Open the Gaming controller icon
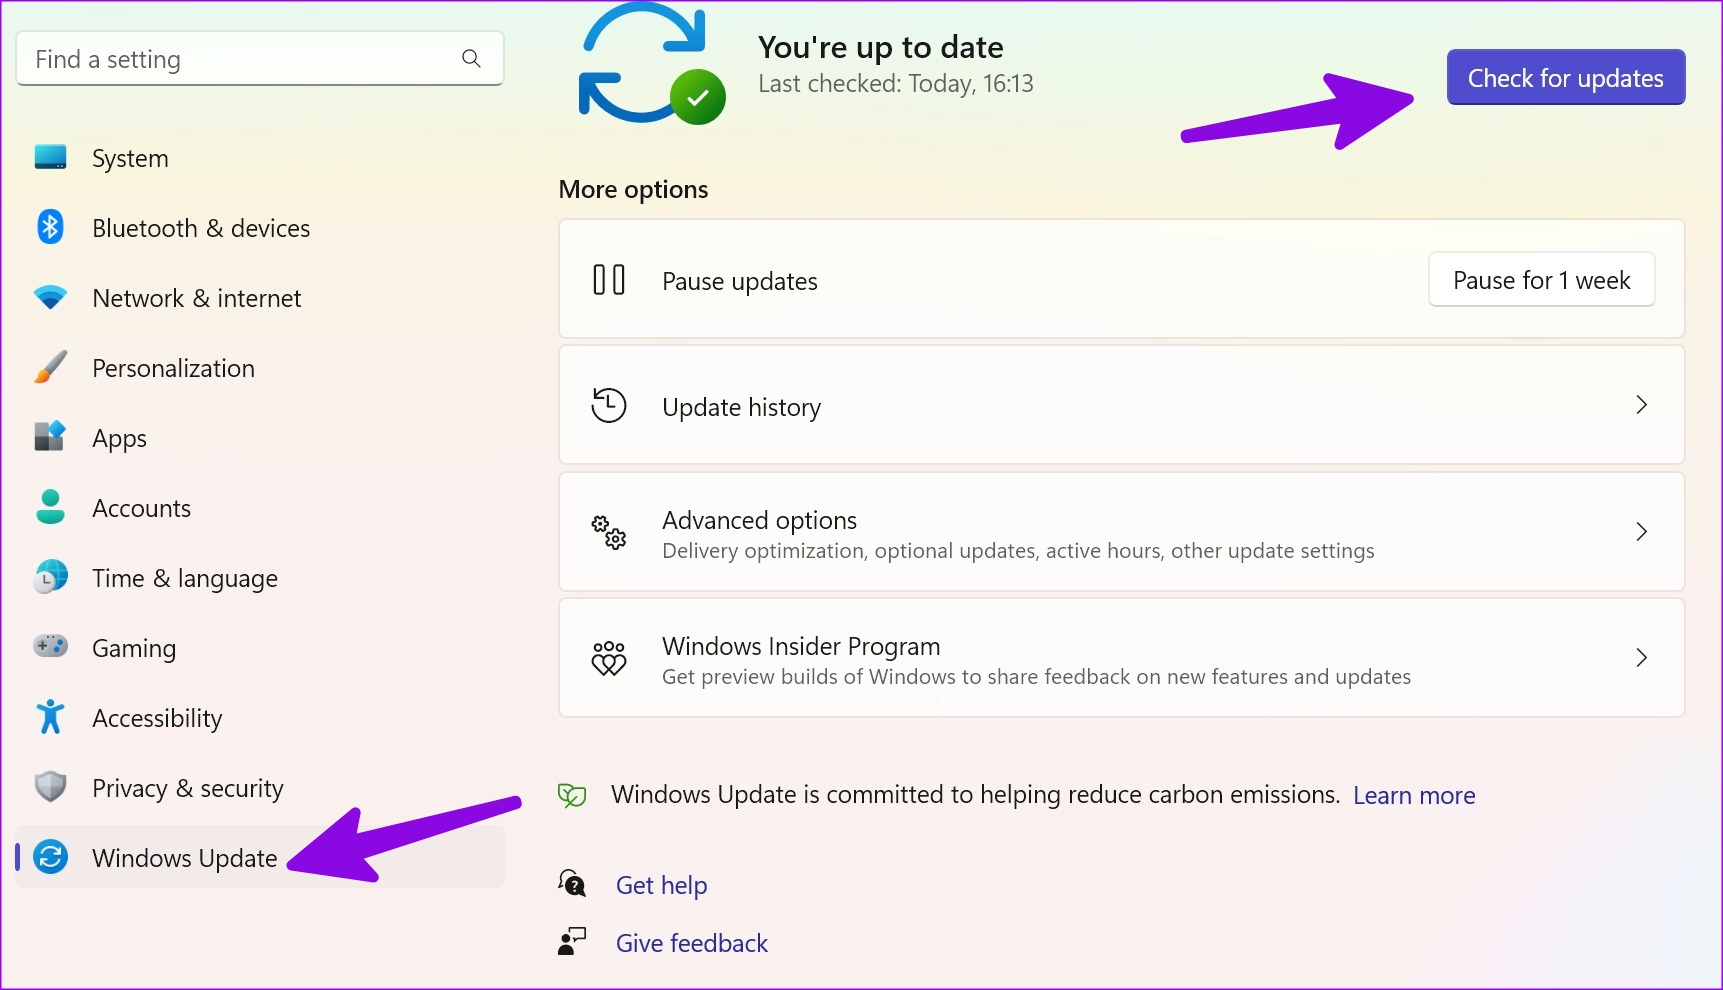Viewport: 1723px width, 990px height. [50, 647]
